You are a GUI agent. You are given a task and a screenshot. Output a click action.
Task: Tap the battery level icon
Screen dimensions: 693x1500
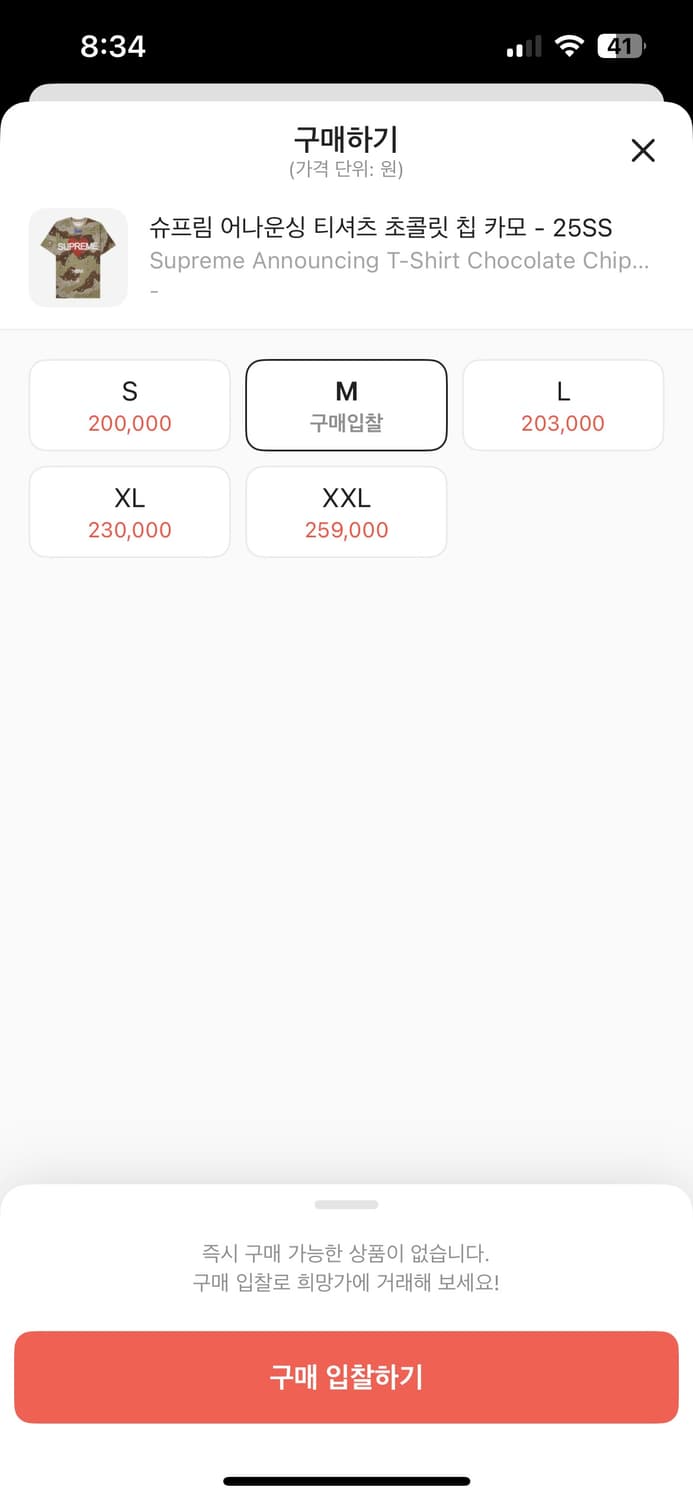(621, 46)
